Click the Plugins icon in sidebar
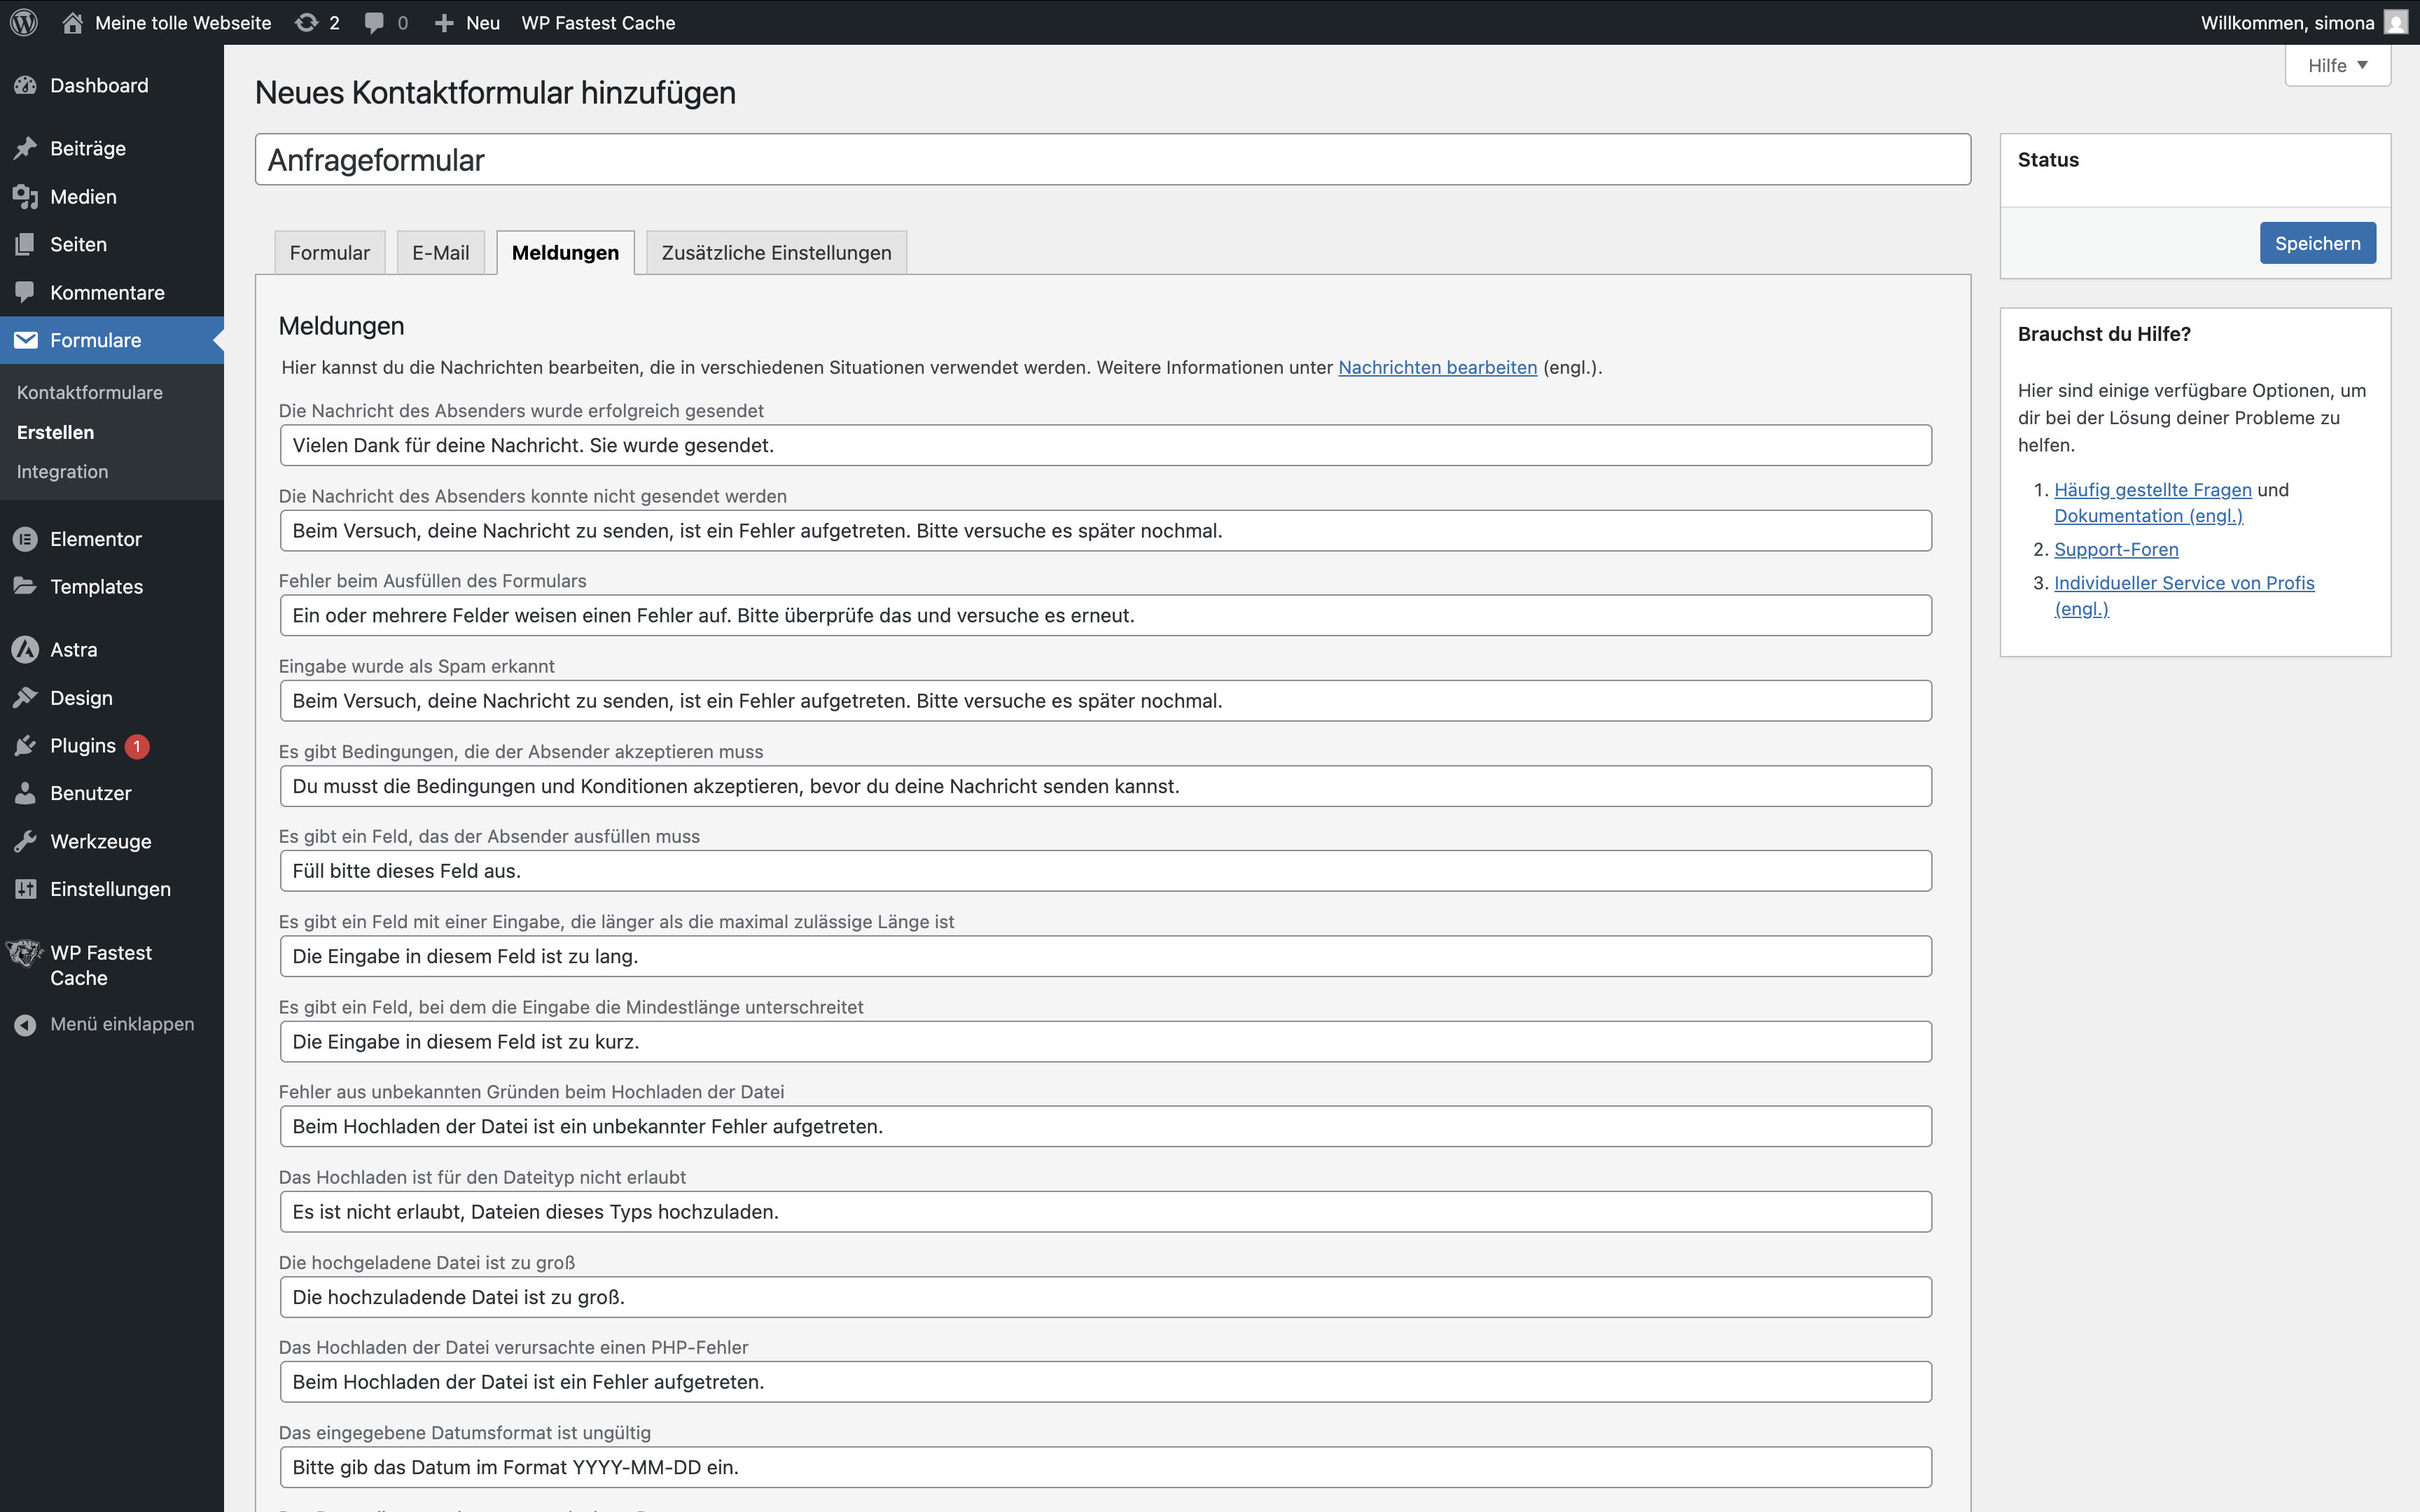The image size is (2420, 1512). 26,746
